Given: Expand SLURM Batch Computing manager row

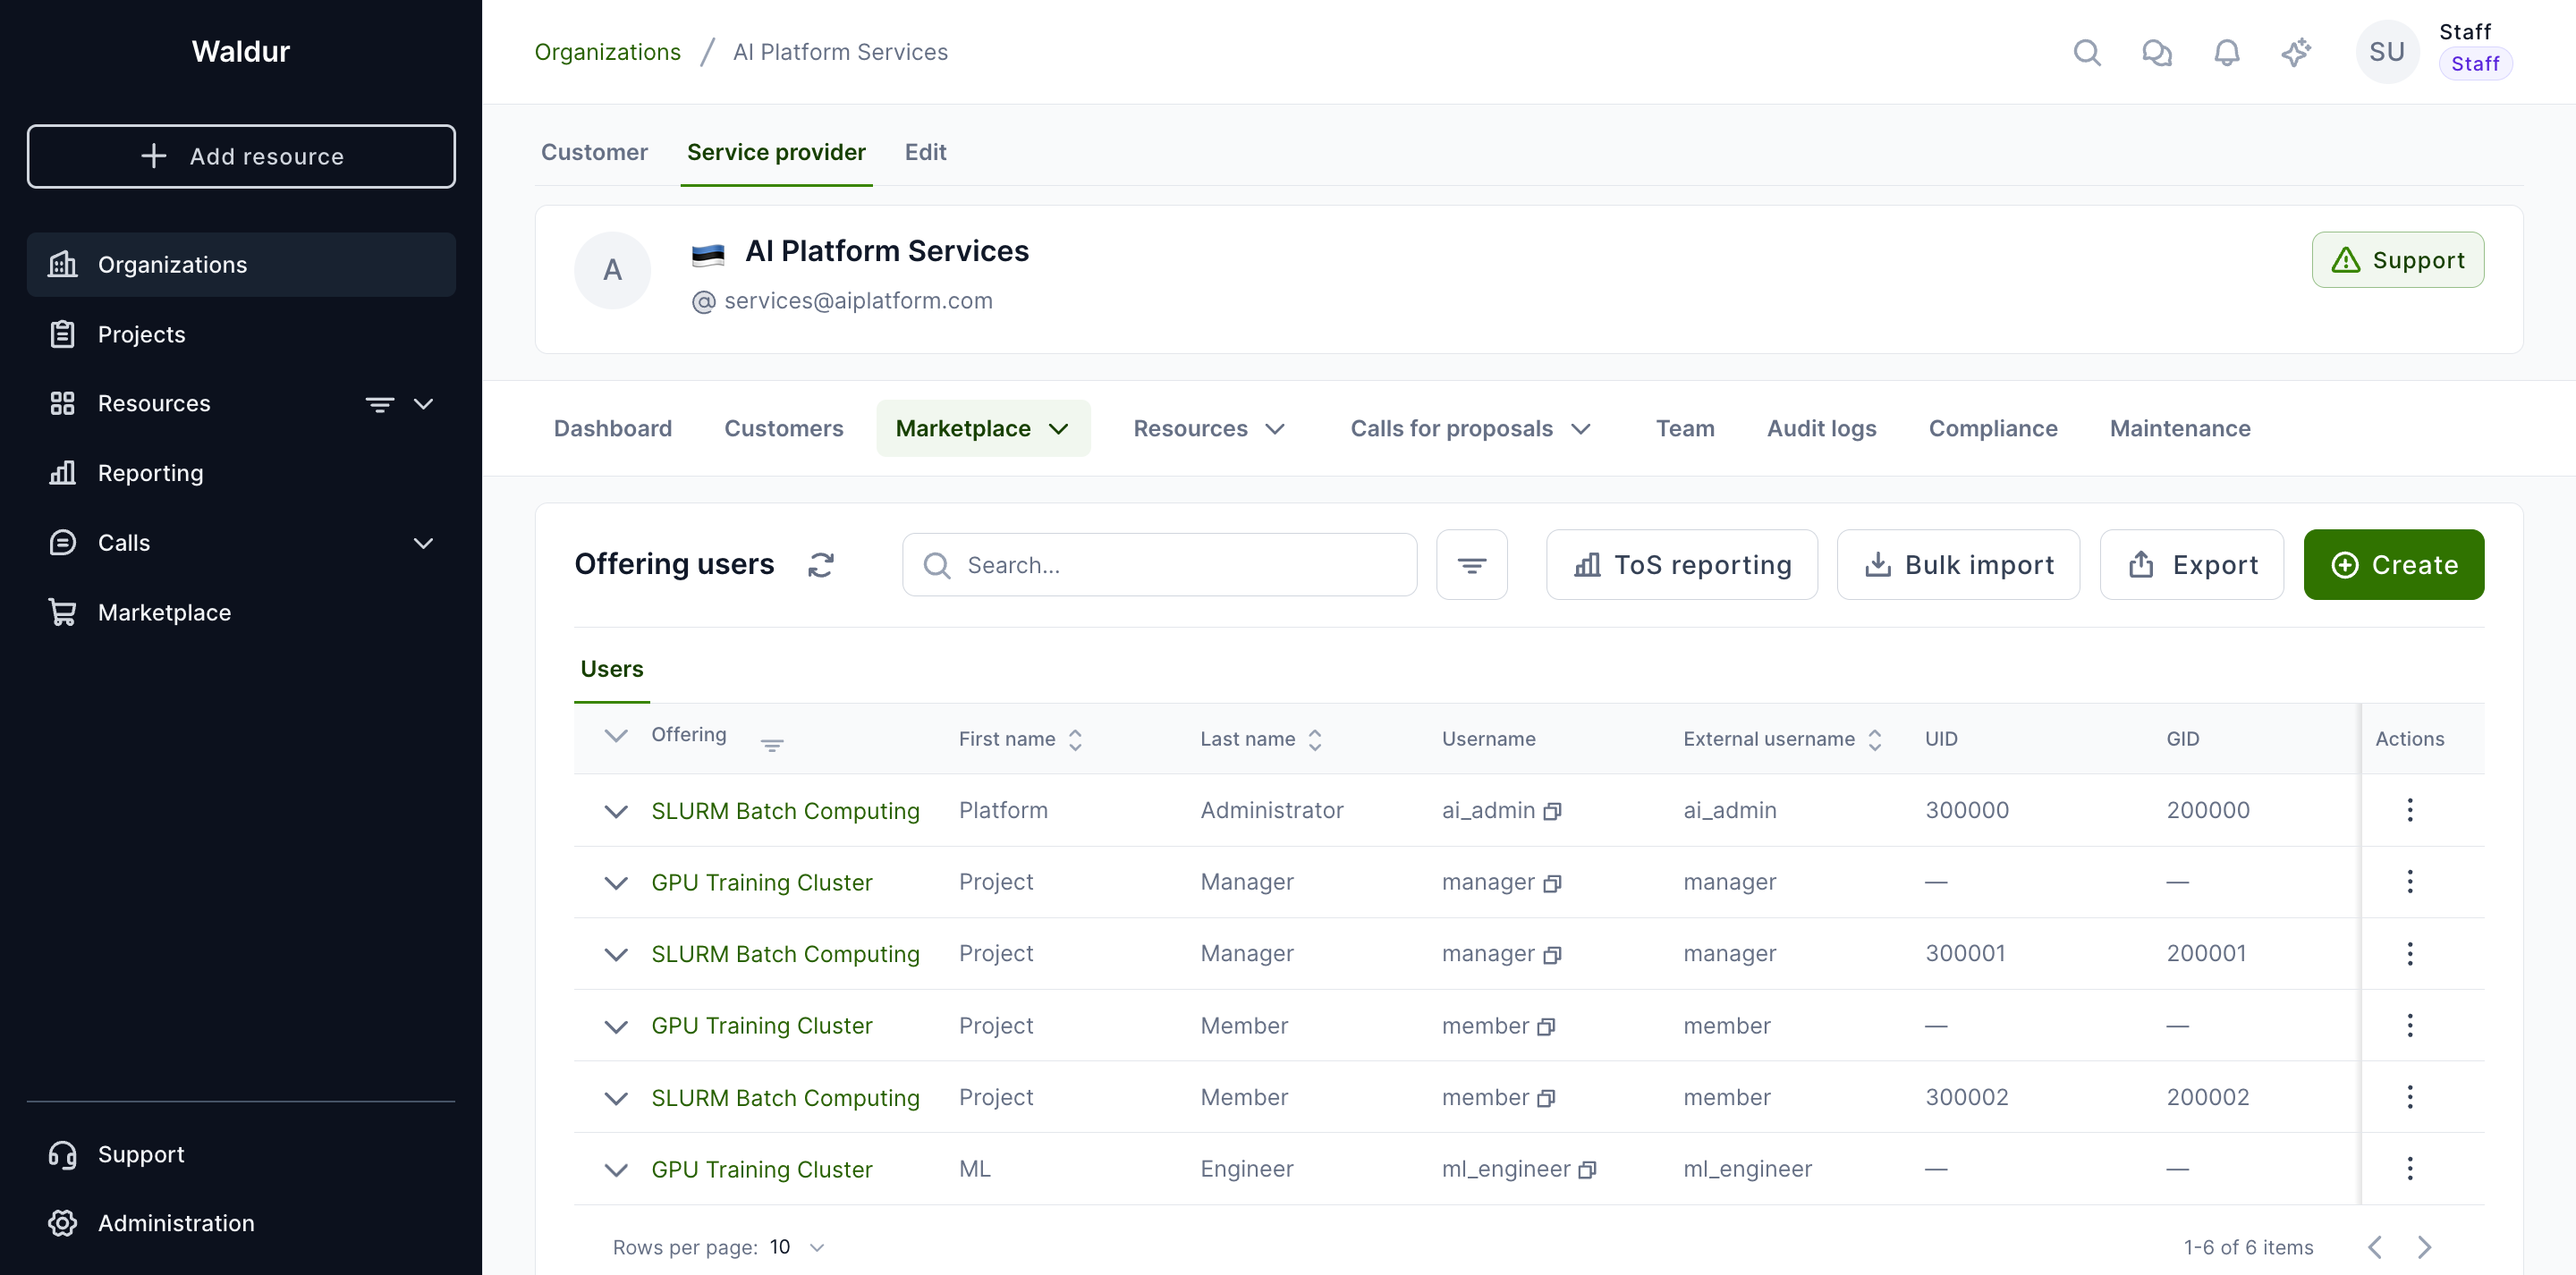Looking at the screenshot, I should pos(616,954).
